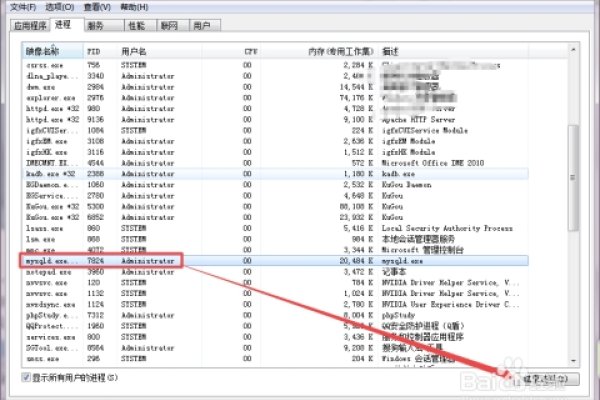Select the mmc.exe process row
Screen dimensions: 600x400
[x=276, y=250]
